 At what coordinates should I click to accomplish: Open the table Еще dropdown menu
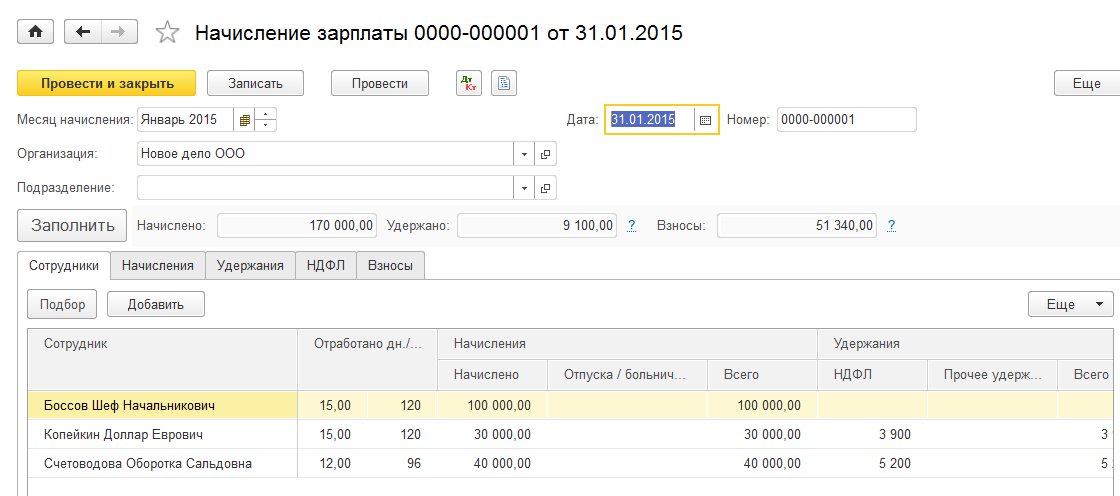[x=1070, y=304]
